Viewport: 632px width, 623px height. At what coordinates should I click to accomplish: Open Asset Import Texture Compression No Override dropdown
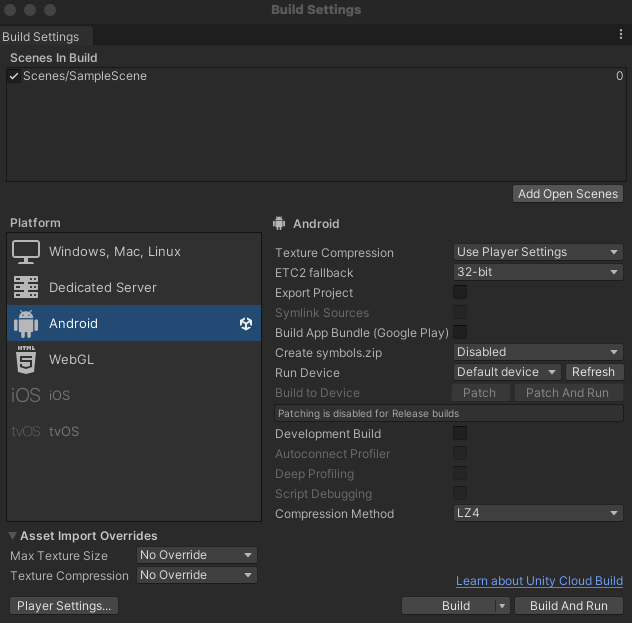pyautogui.click(x=197, y=575)
